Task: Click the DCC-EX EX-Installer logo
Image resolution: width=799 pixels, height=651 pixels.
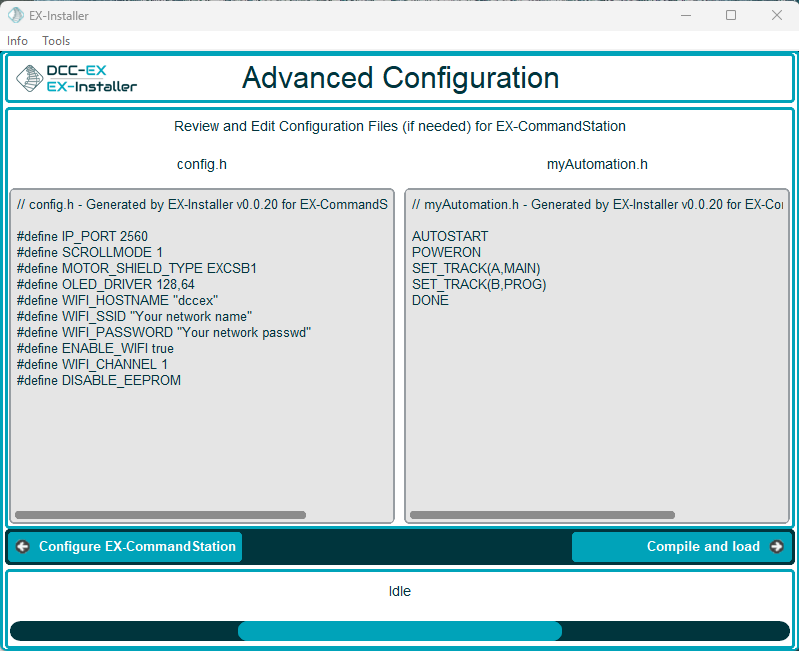Action: (x=76, y=78)
